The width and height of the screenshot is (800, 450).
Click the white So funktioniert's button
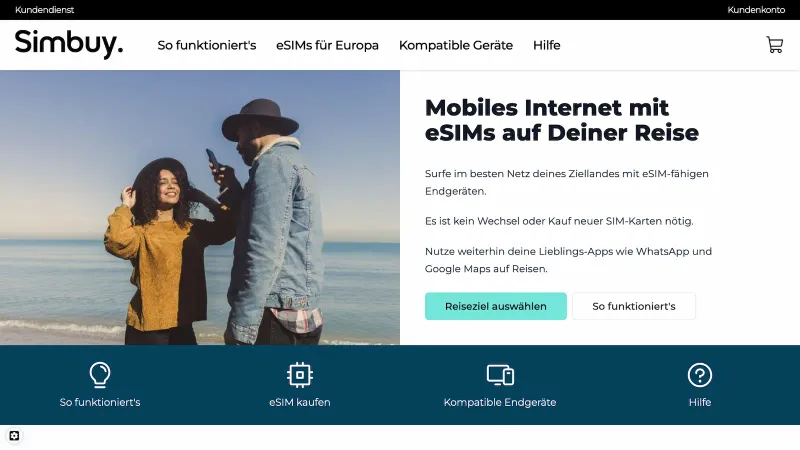click(634, 306)
